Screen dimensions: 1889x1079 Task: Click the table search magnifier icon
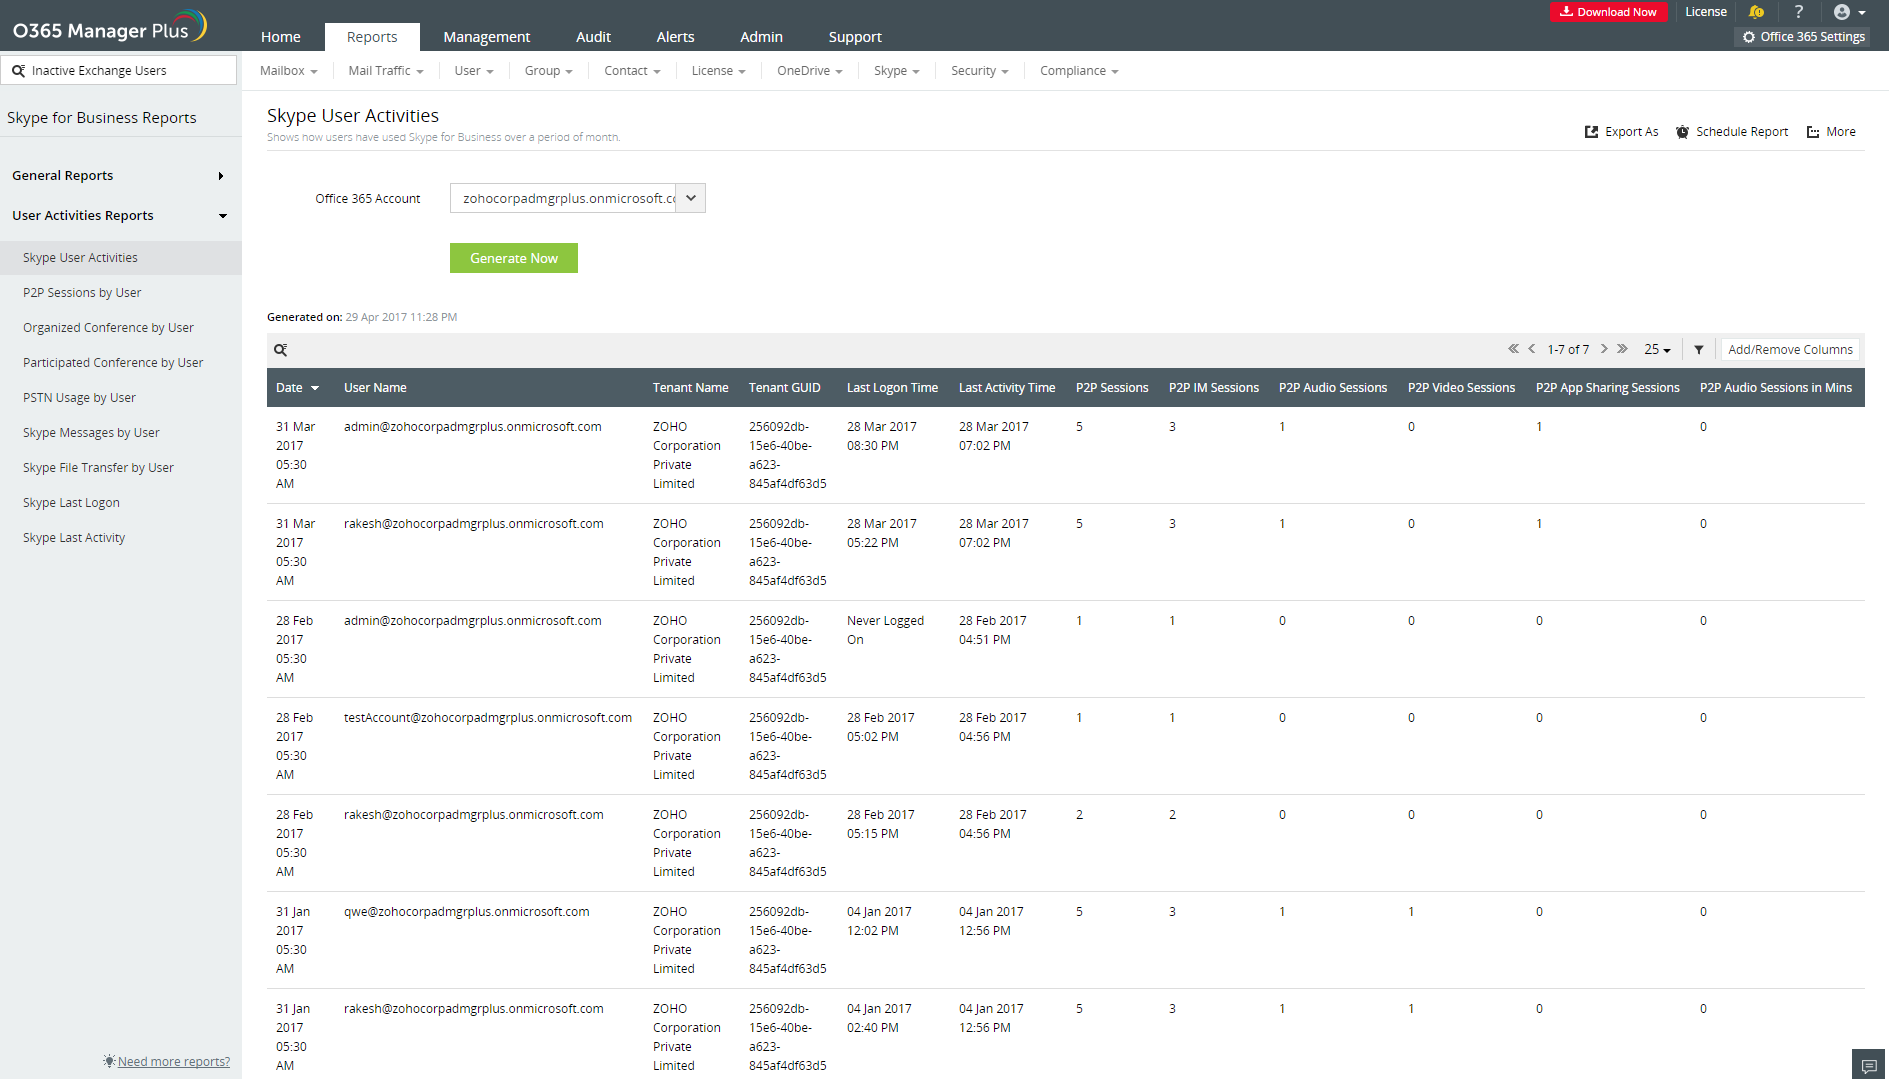pyautogui.click(x=281, y=350)
